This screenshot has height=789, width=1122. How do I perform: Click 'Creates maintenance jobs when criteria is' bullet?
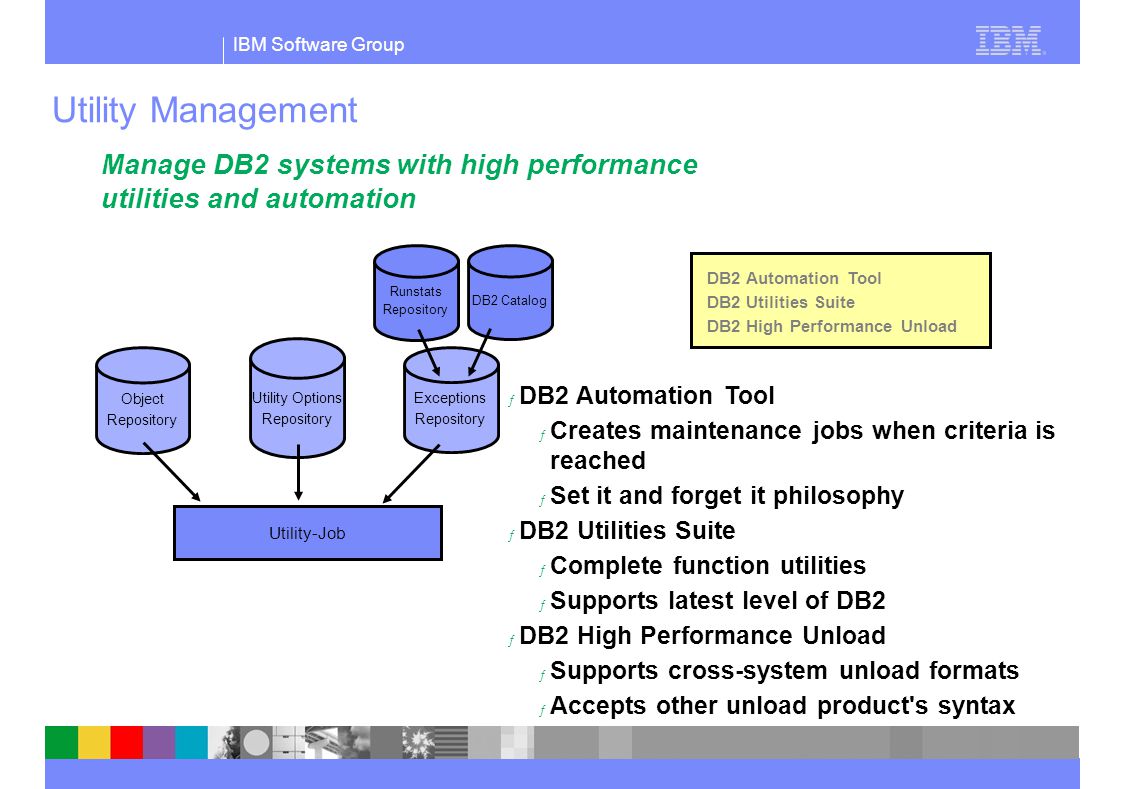(802, 431)
